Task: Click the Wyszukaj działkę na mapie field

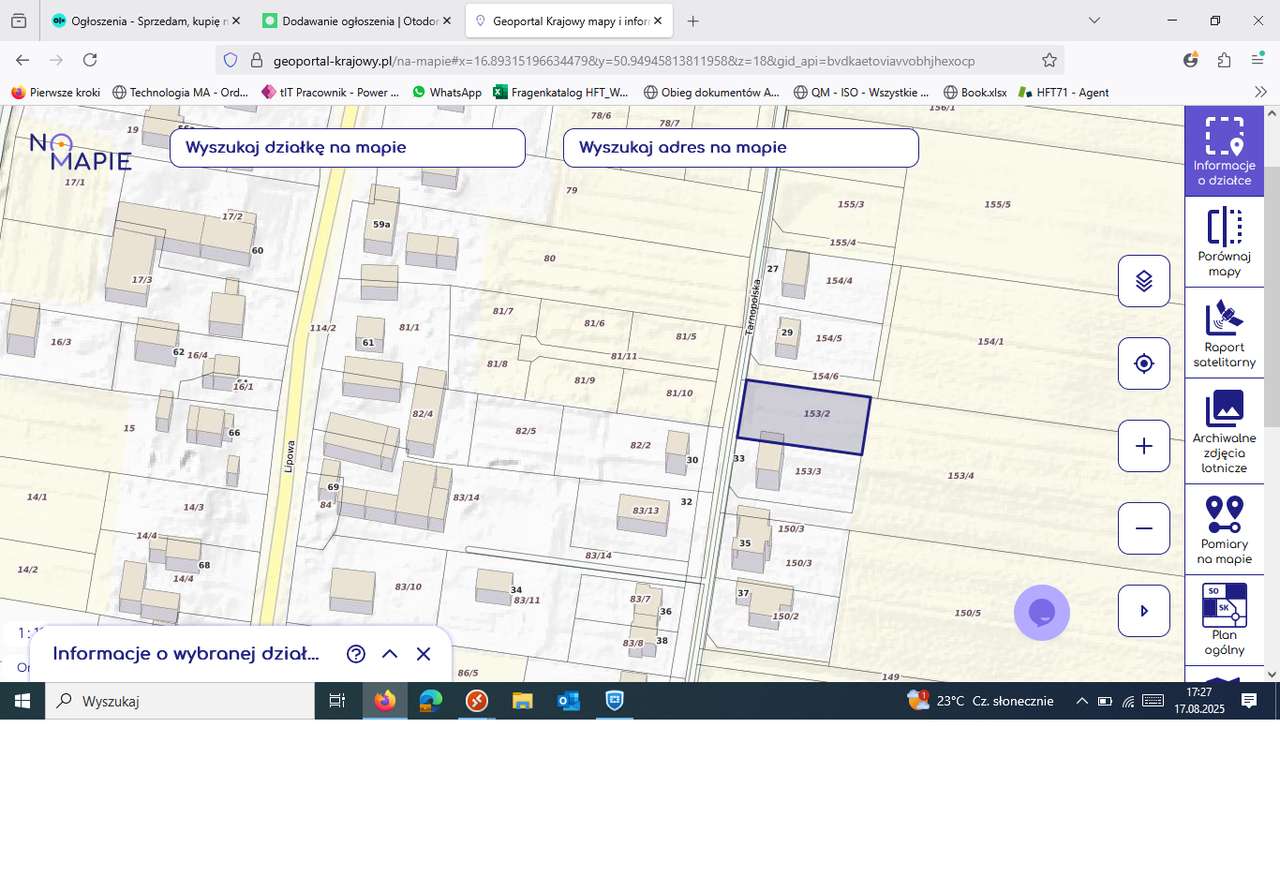Action: (x=347, y=148)
